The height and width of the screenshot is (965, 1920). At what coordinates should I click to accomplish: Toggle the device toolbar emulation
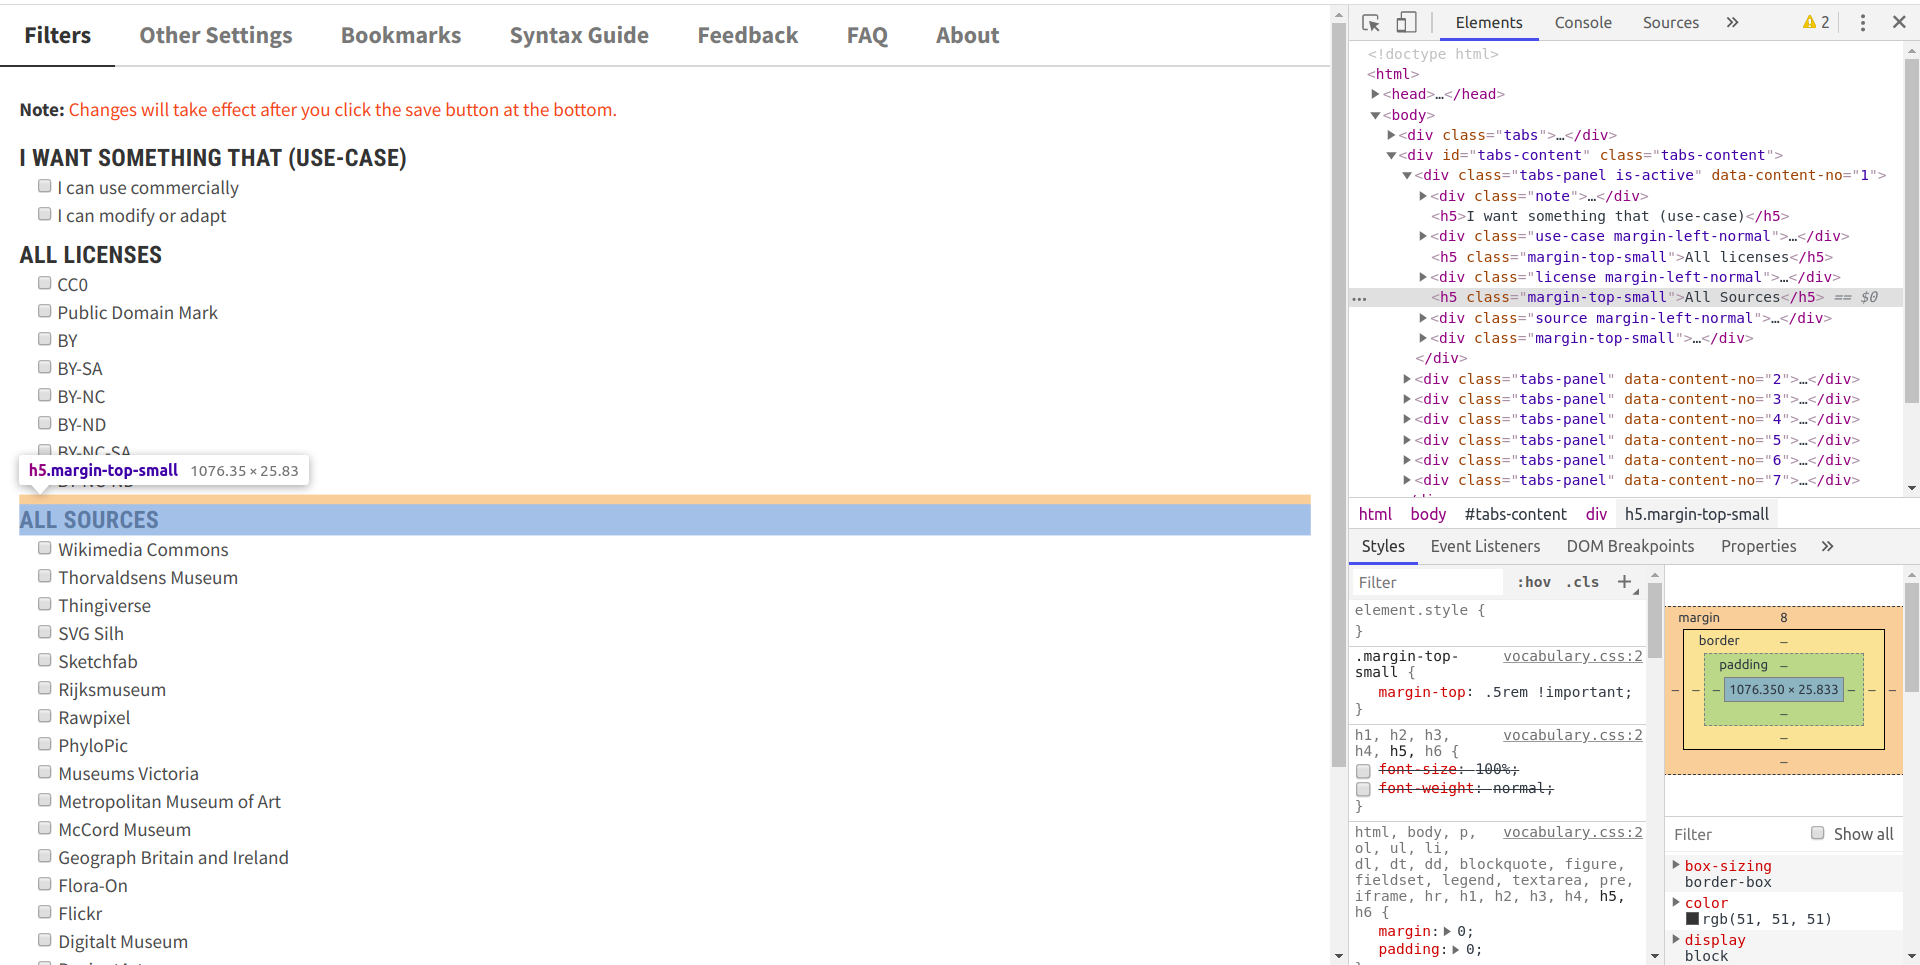pyautogui.click(x=1408, y=22)
